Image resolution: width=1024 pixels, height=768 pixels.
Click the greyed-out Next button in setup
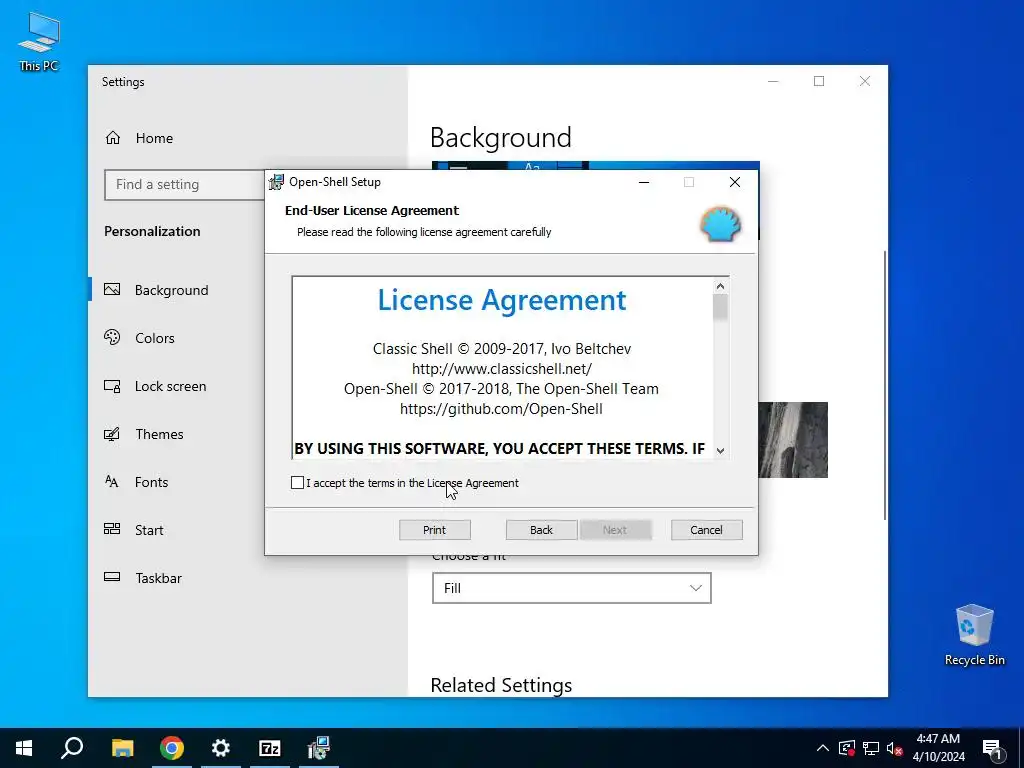click(615, 530)
